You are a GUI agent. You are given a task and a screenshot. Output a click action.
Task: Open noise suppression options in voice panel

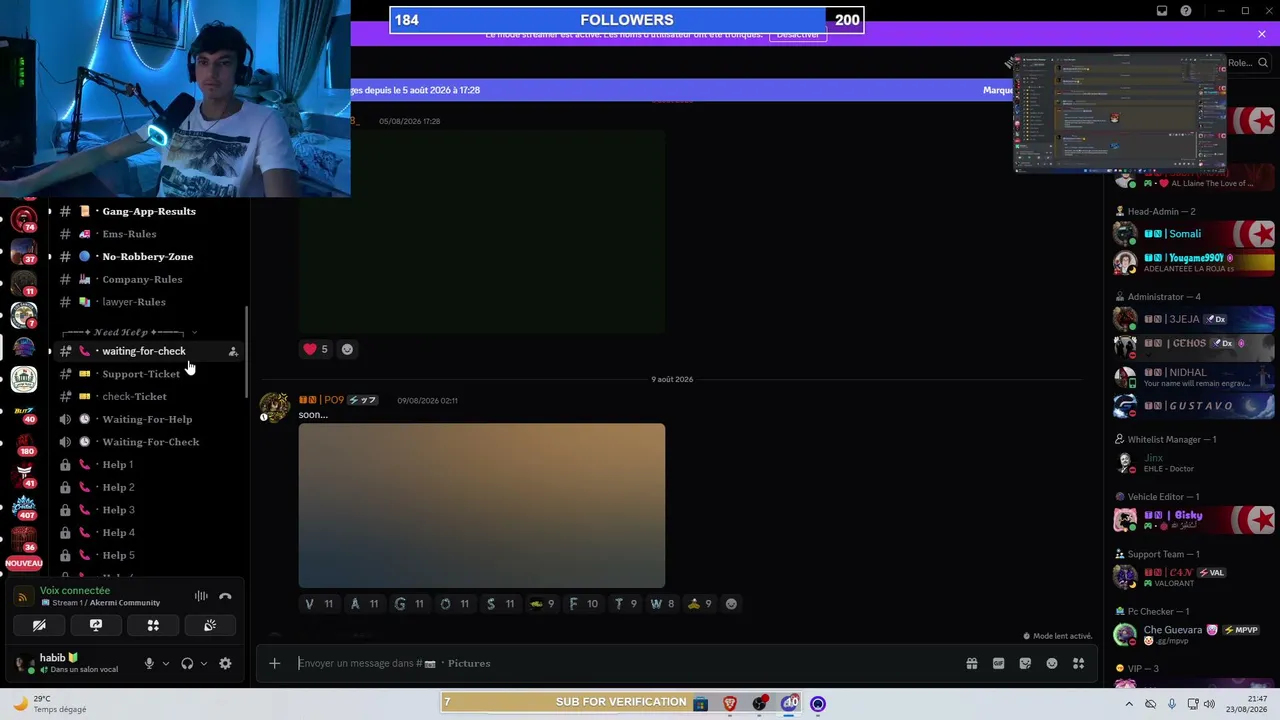(201, 597)
